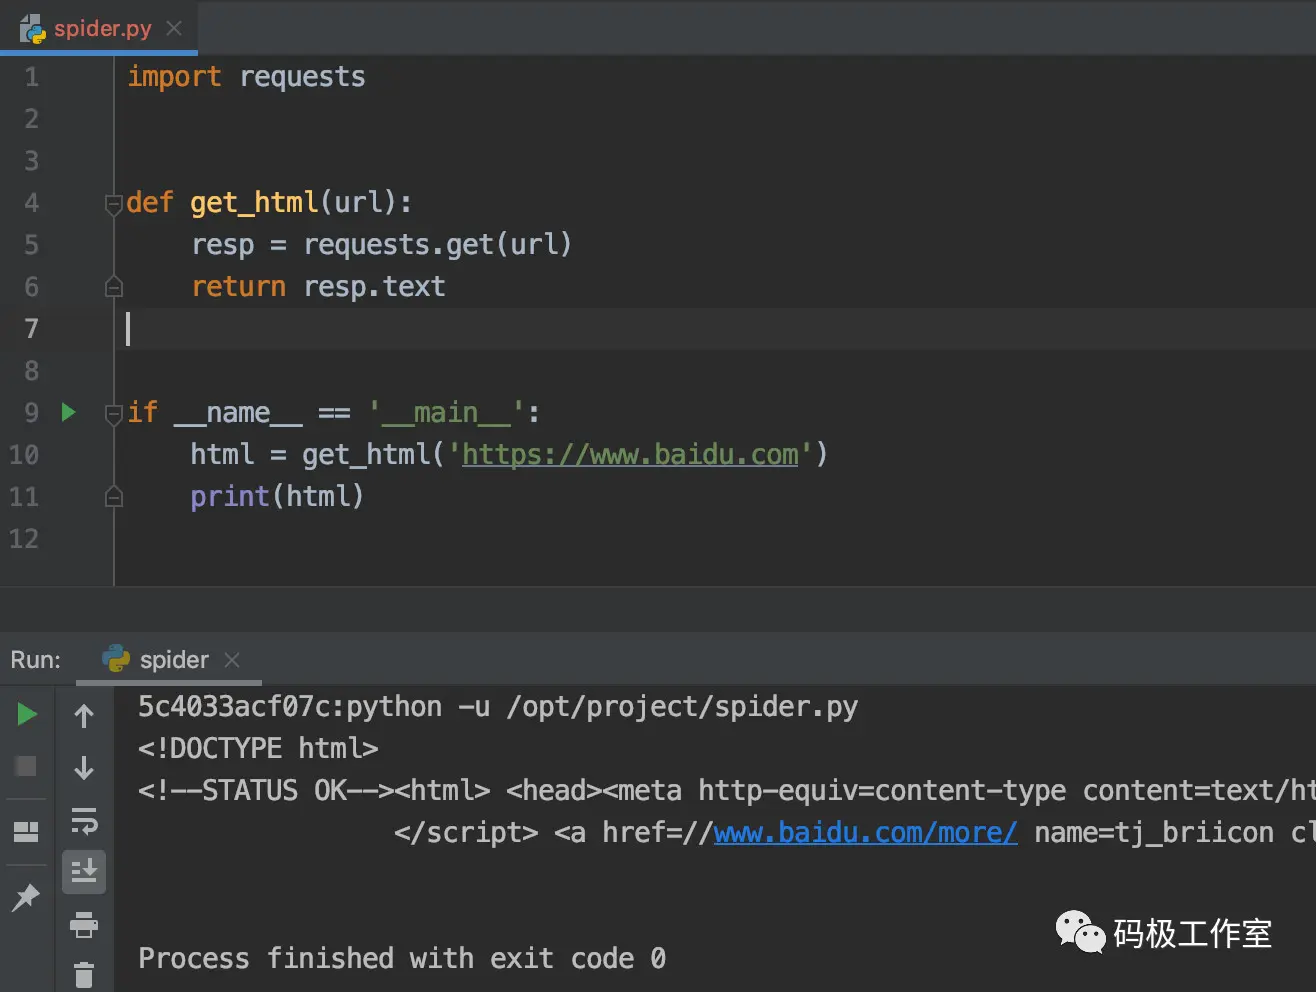
Task: Click 'print' on line 11
Action: pyautogui.click(x=230, y=496)
